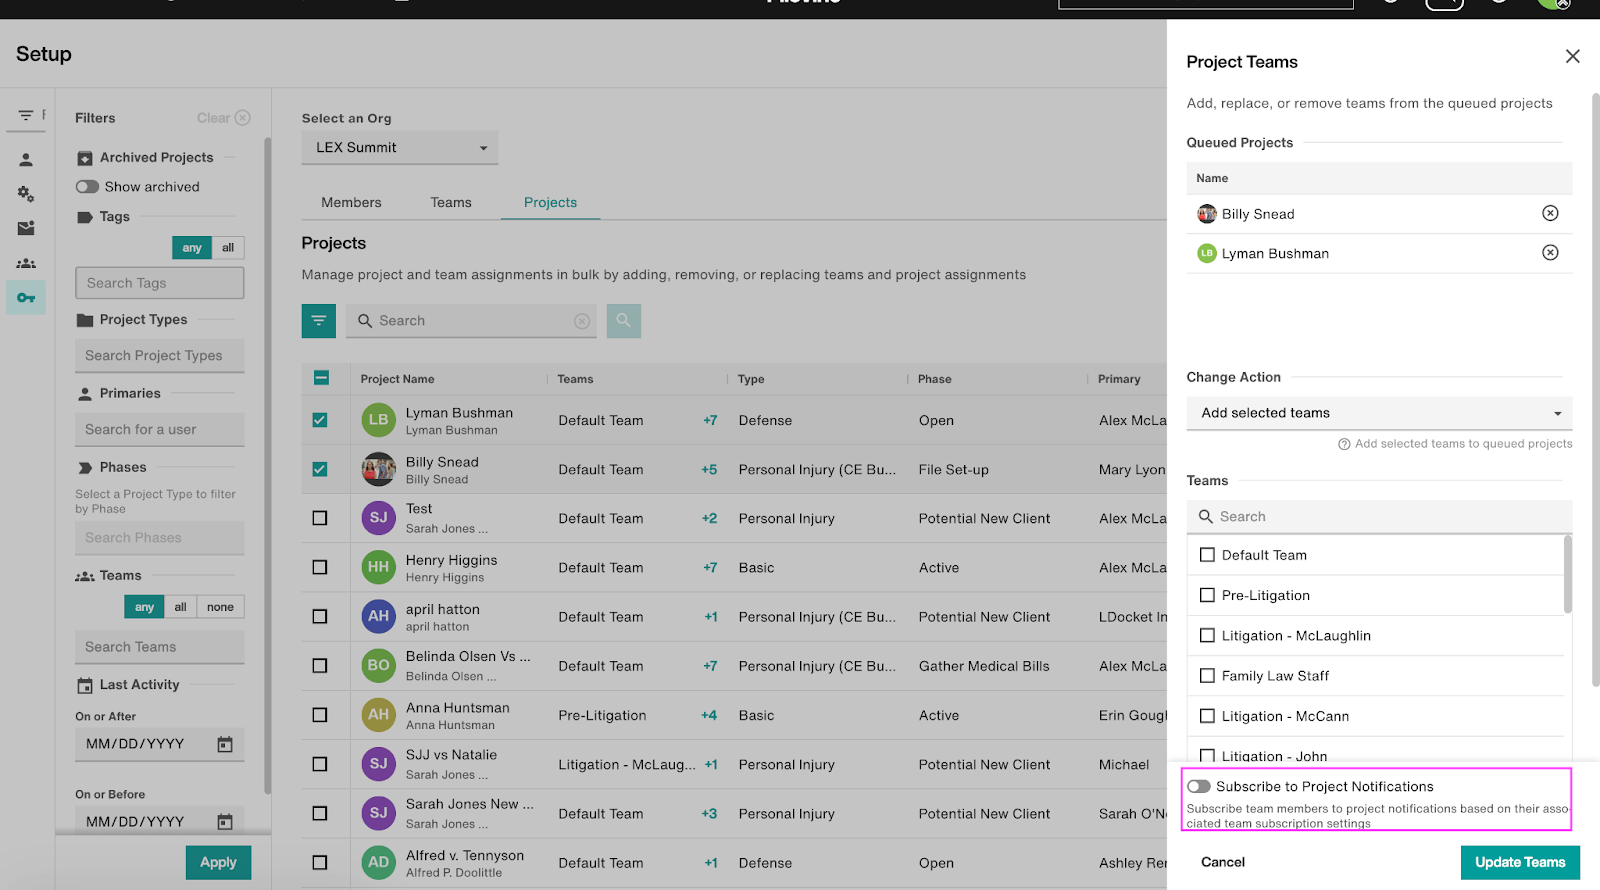Screen dimensions: 1600x890
Task: Choose 'none' in Teams match mode
Action: (x=220, y=607)
